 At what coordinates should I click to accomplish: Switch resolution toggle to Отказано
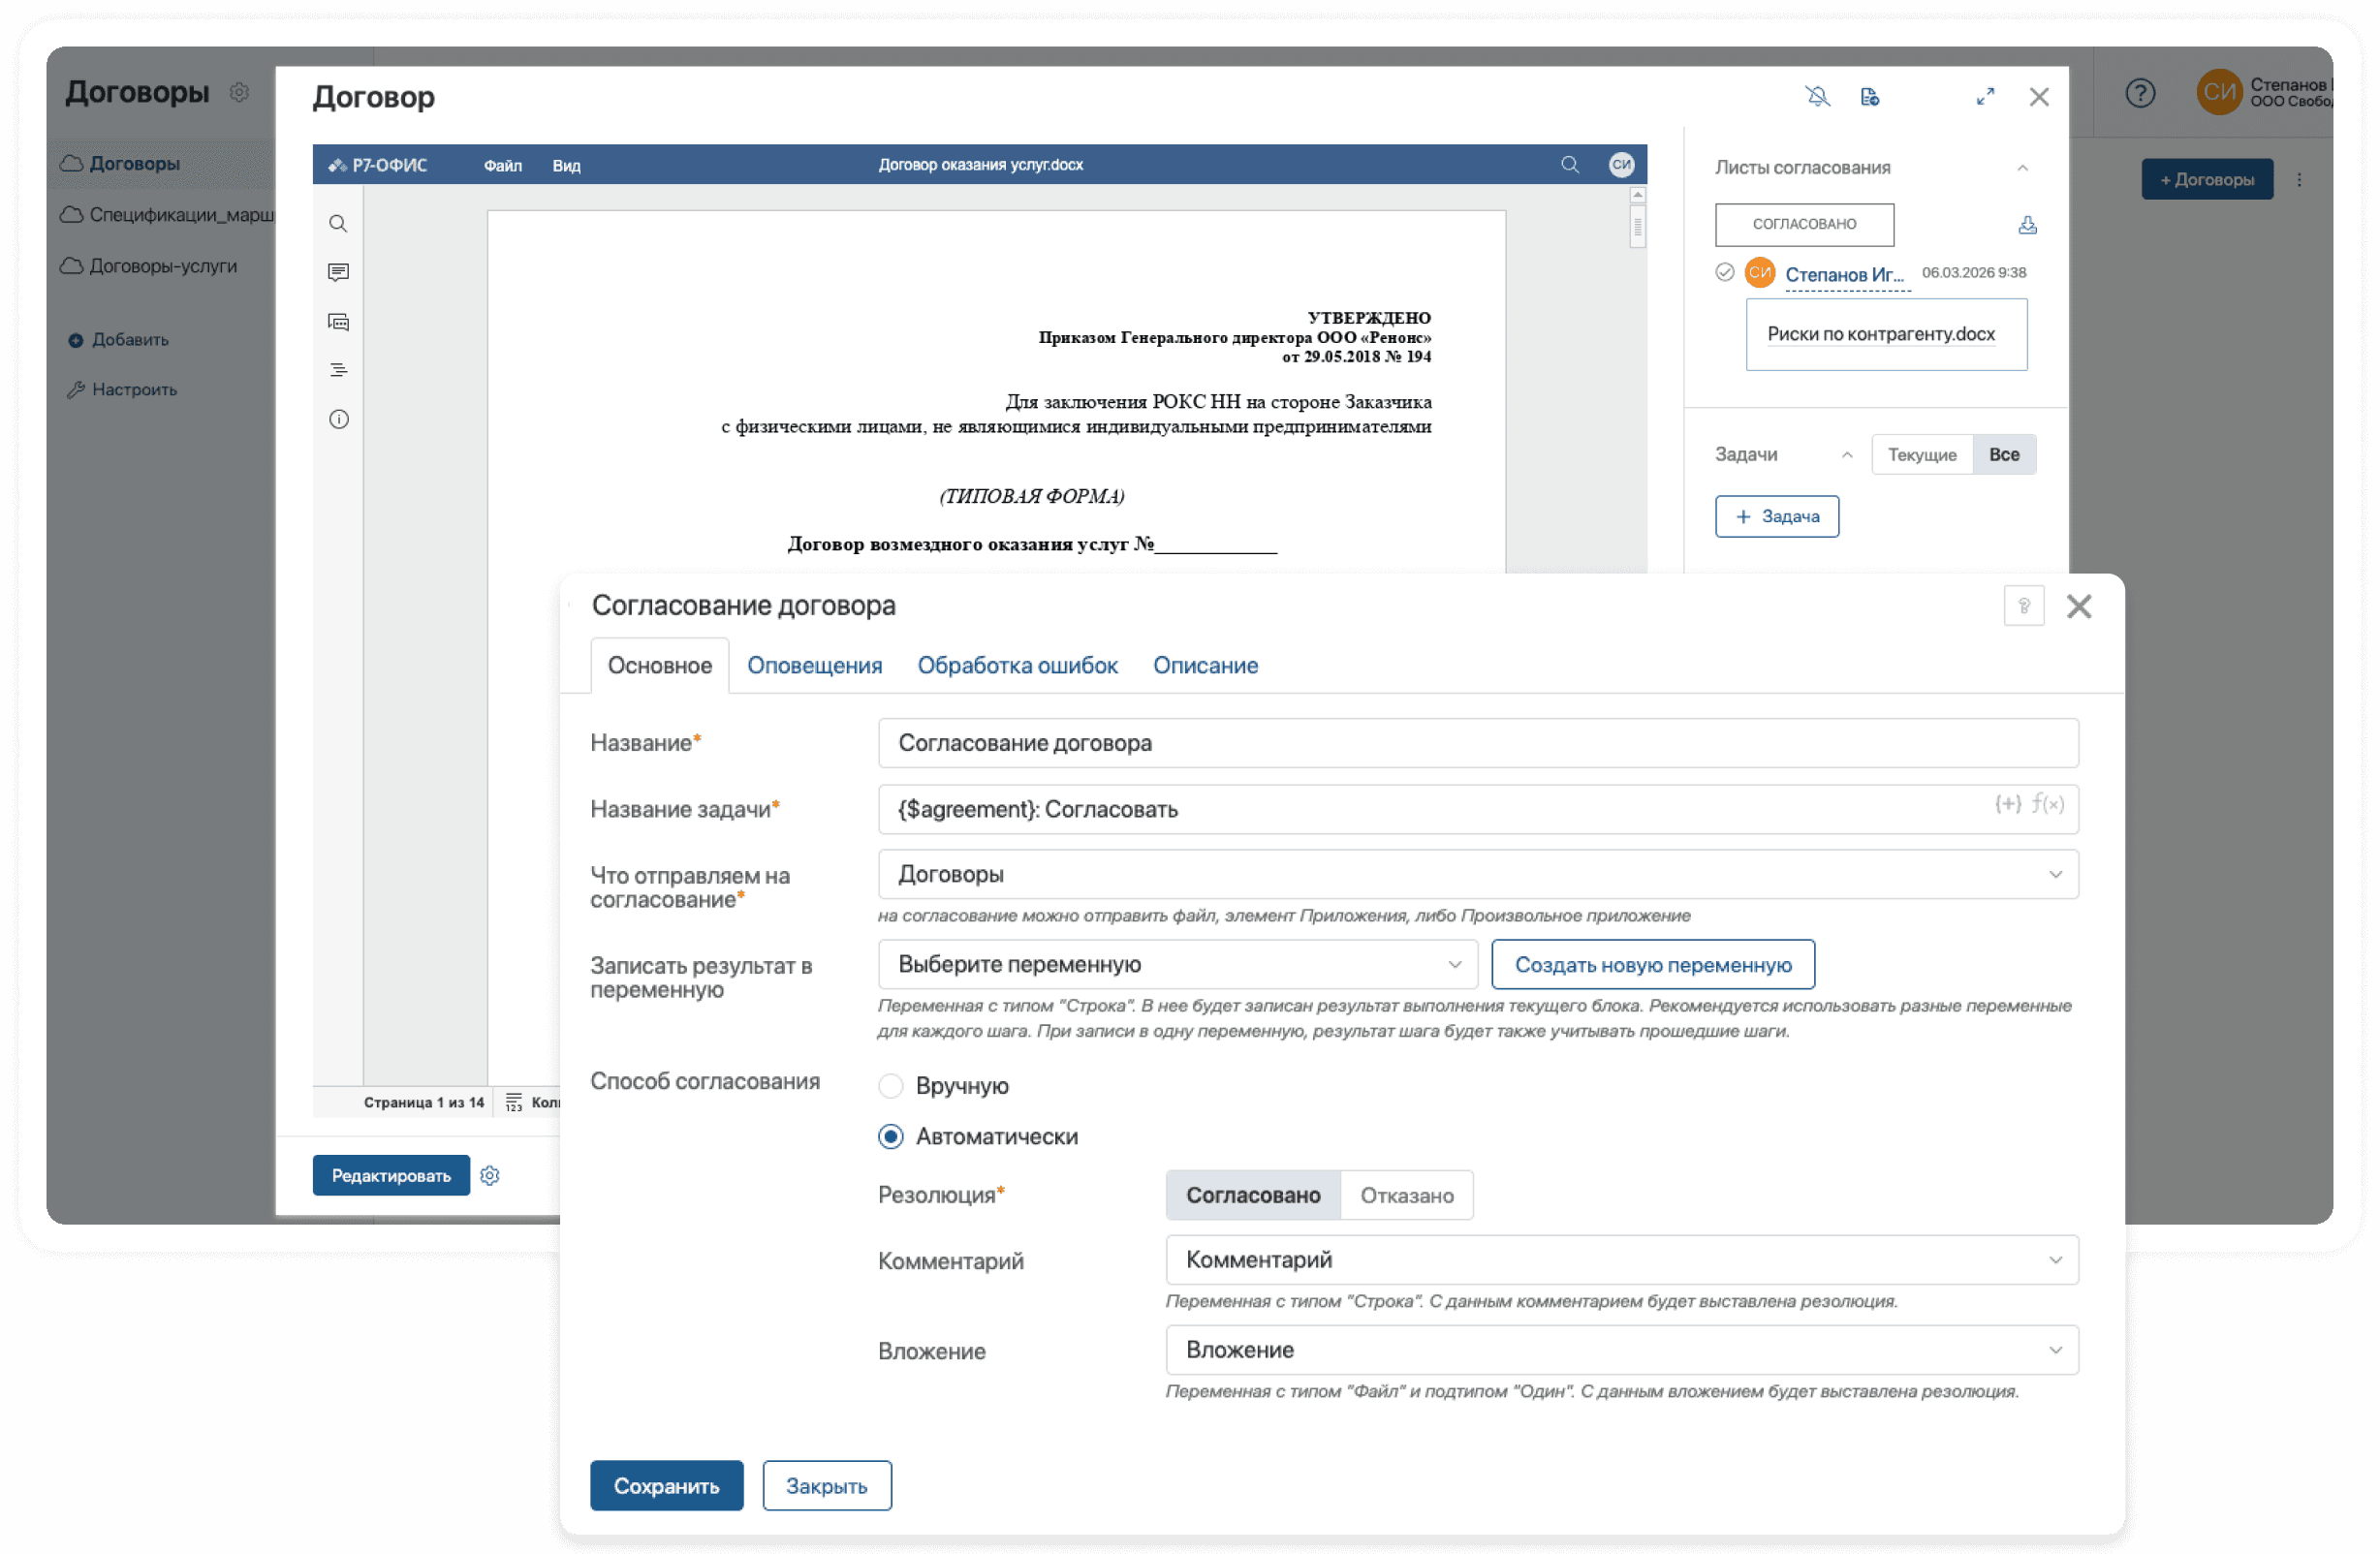[x=1406, y=1194]
